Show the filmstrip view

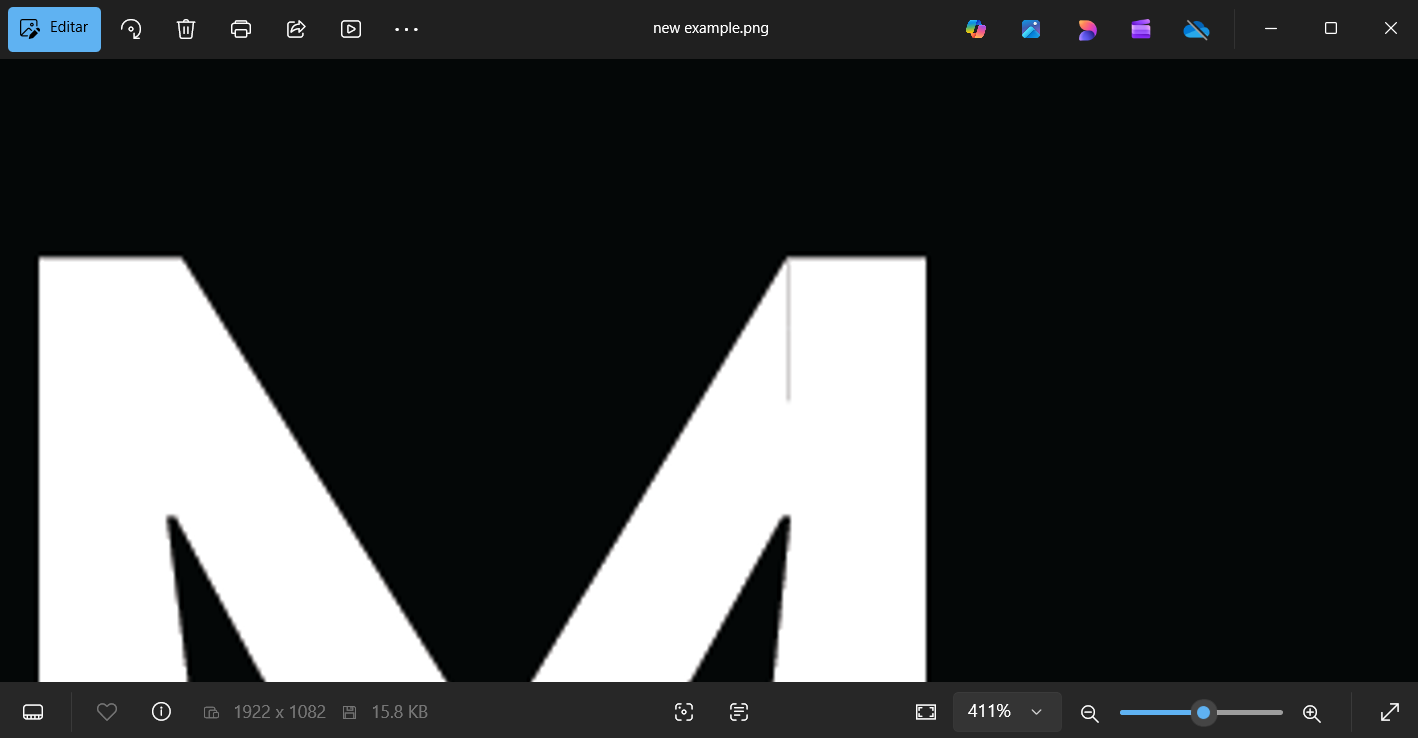[x=33, y=711]
